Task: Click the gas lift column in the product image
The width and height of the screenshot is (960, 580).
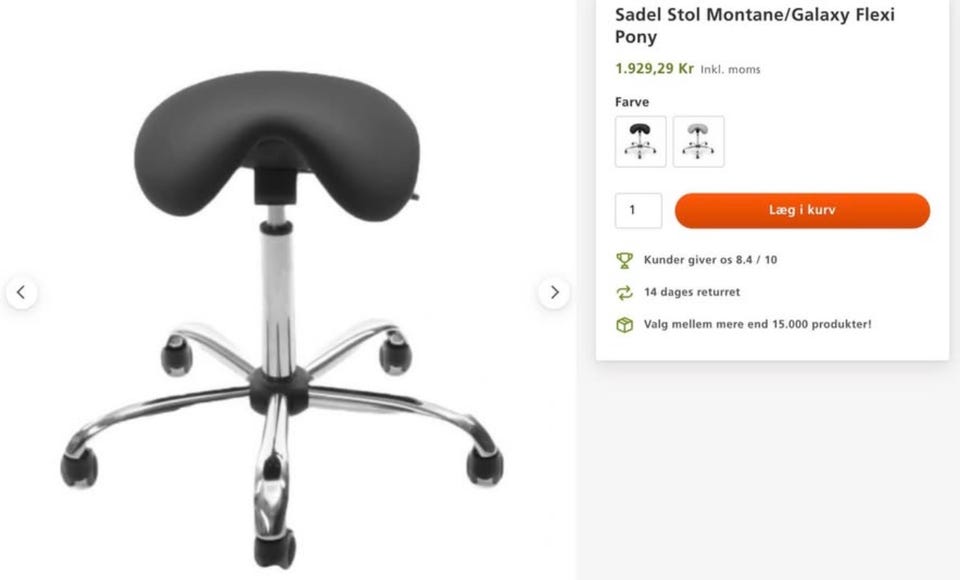Action: (277, 294)
